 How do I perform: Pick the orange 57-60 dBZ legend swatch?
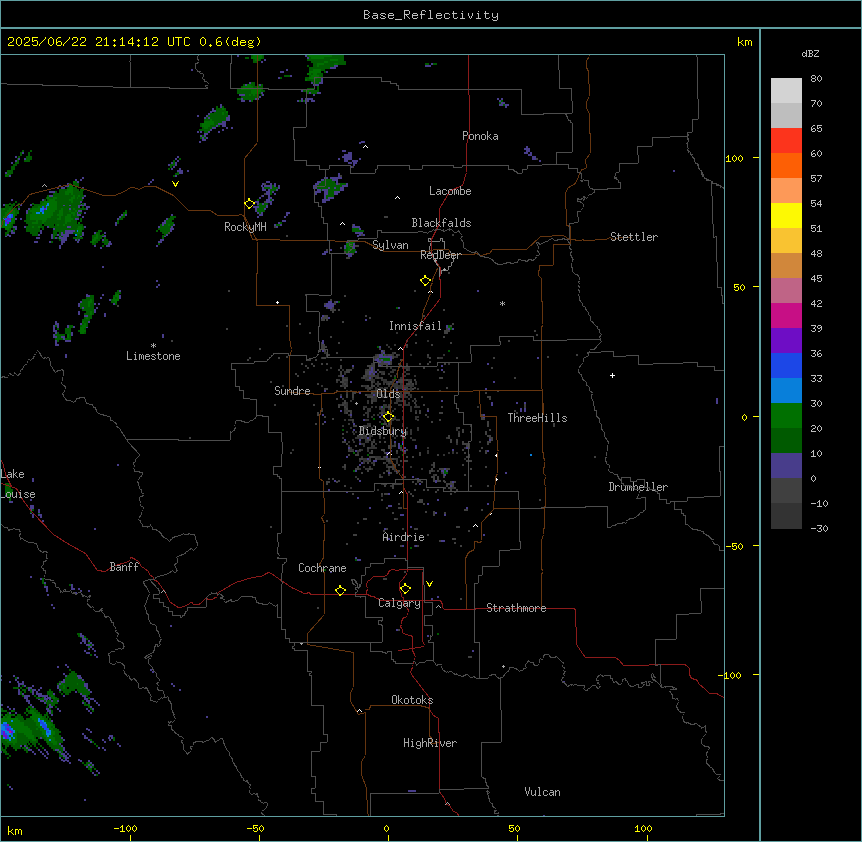point(786,165)
